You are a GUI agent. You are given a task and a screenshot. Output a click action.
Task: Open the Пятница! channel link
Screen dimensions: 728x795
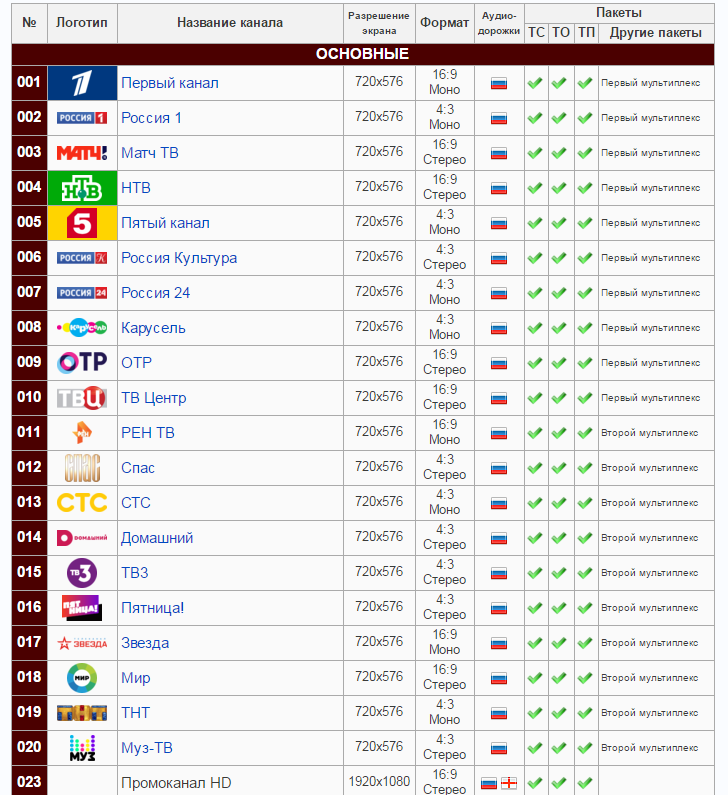[x=153, y=608]
